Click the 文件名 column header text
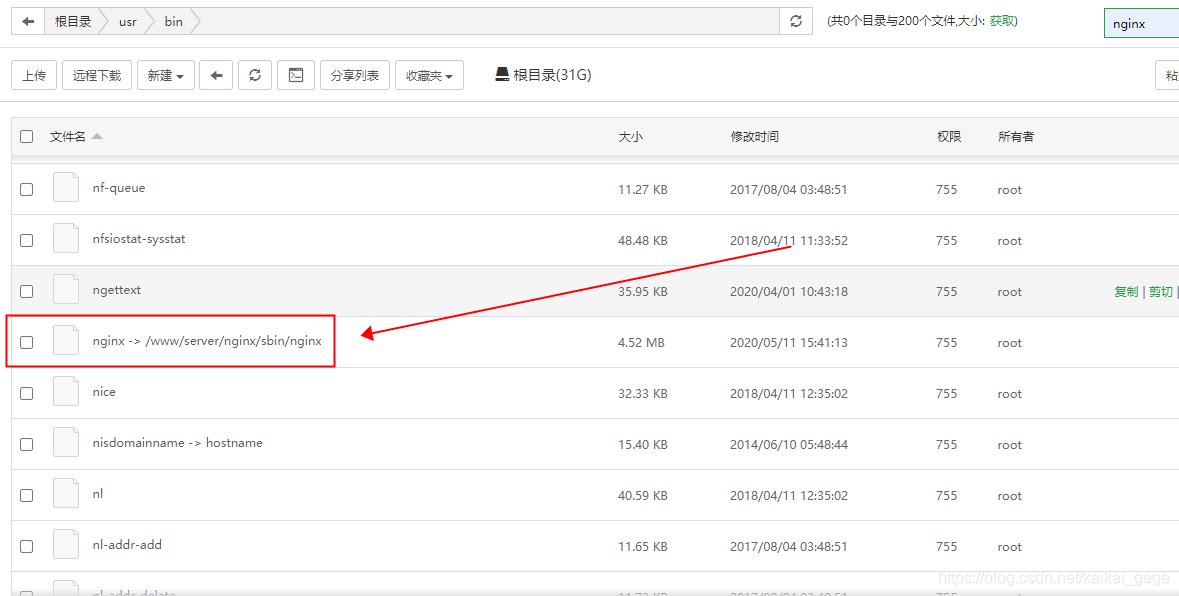This screenshot has height=596, width=1179. tap(68, 137)
